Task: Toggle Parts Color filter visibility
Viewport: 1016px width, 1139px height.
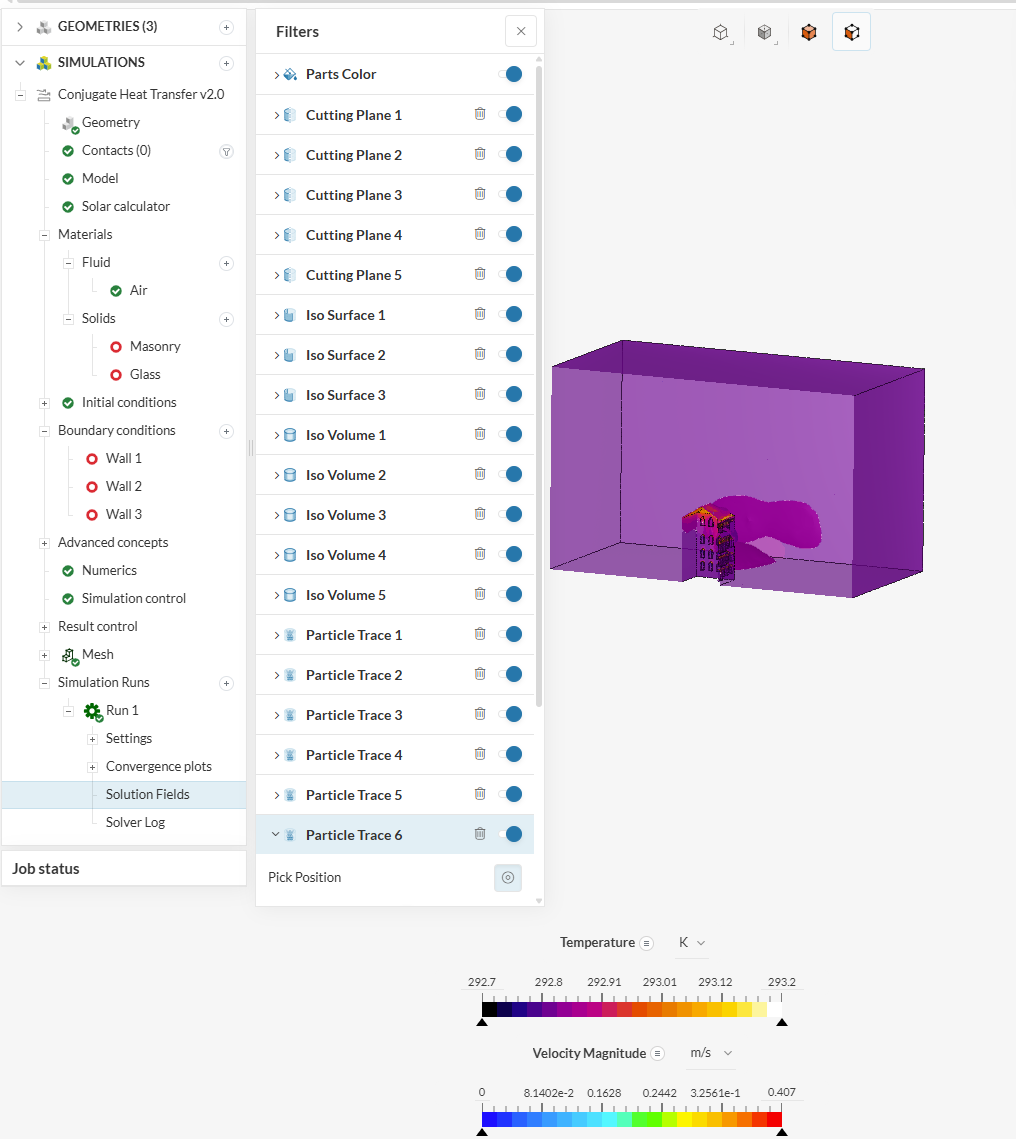Action: pyautogui.click(x=511, y=74)
